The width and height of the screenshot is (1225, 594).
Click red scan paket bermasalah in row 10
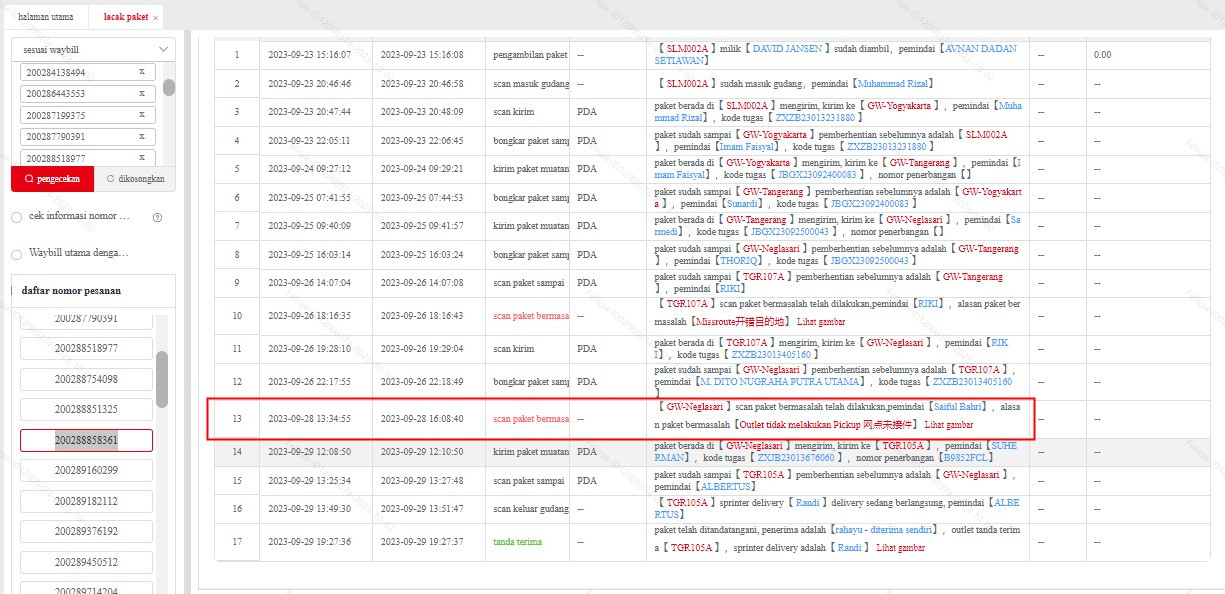pyautogui.click(x=531, y=316)
